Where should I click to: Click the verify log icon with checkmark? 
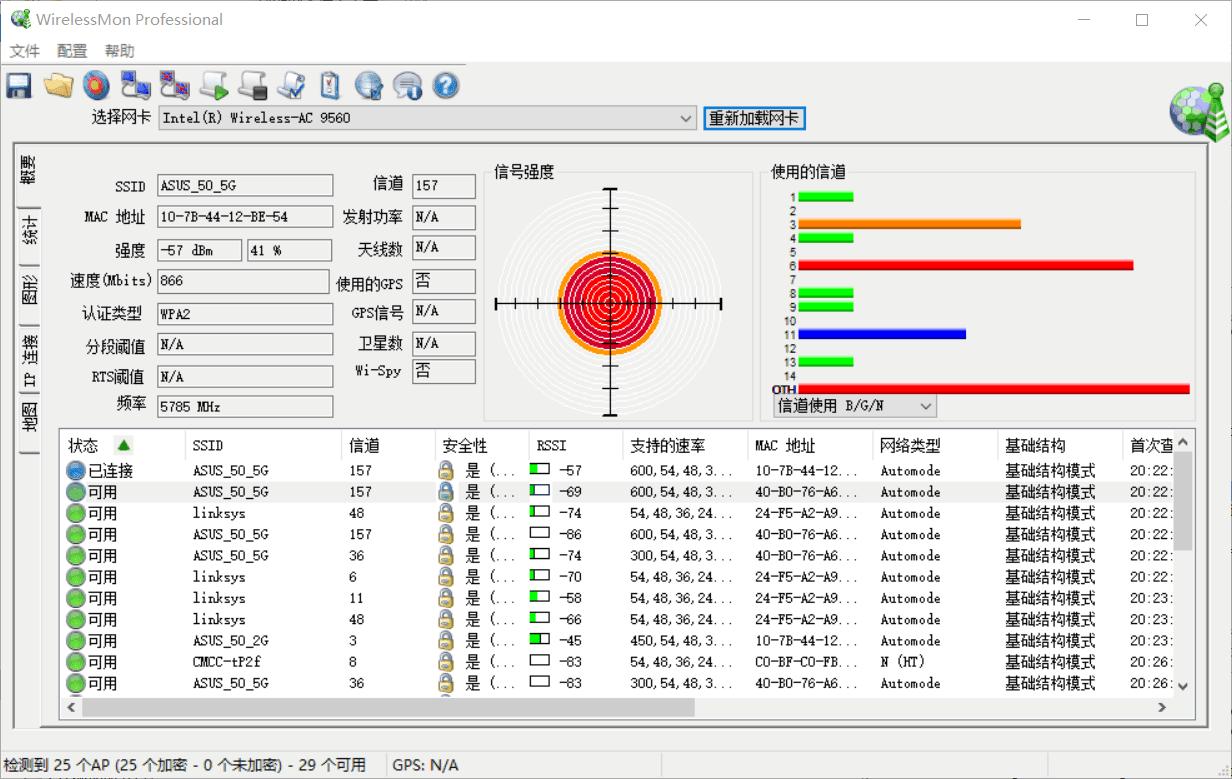tap(291, 85)
